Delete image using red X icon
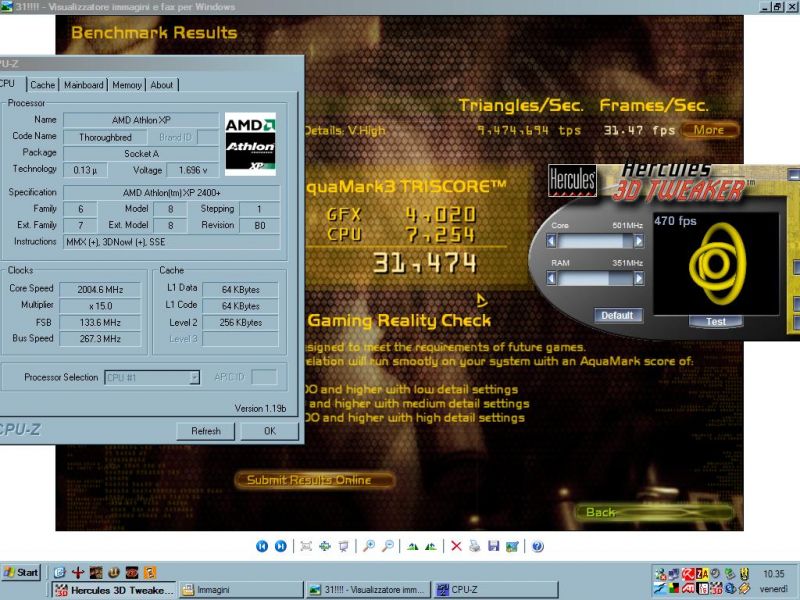Screen dimensions: 800x600 (x=456, y=546)
